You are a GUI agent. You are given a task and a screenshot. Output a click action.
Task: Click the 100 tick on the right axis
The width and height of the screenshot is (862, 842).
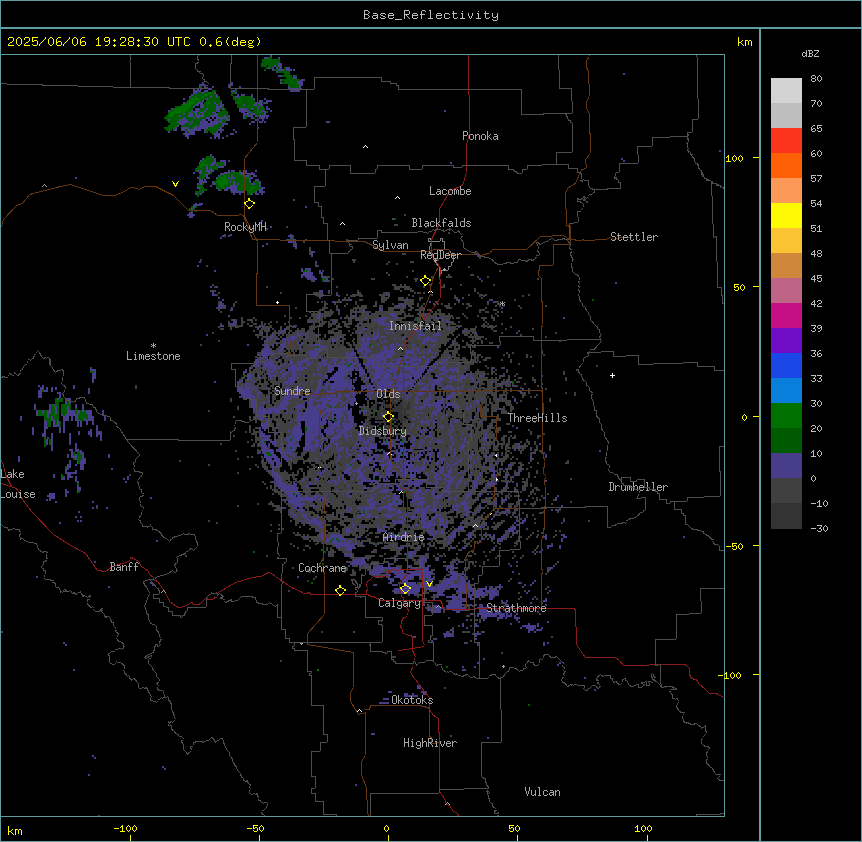[x=734, y=158]
